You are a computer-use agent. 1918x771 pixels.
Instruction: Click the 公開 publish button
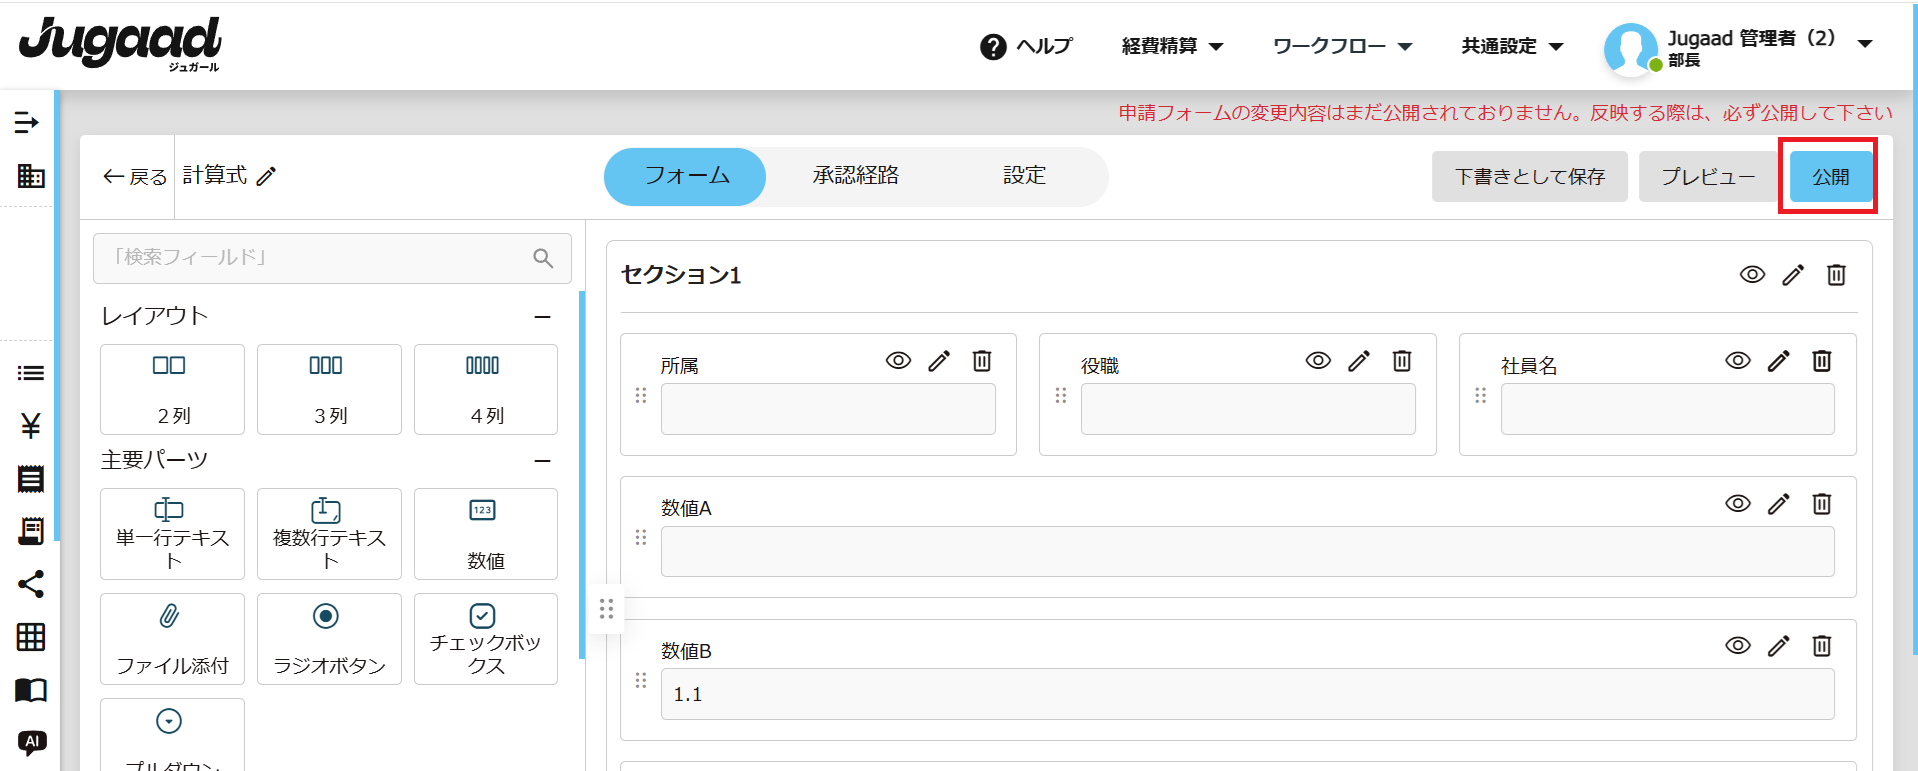(1830, 177)
